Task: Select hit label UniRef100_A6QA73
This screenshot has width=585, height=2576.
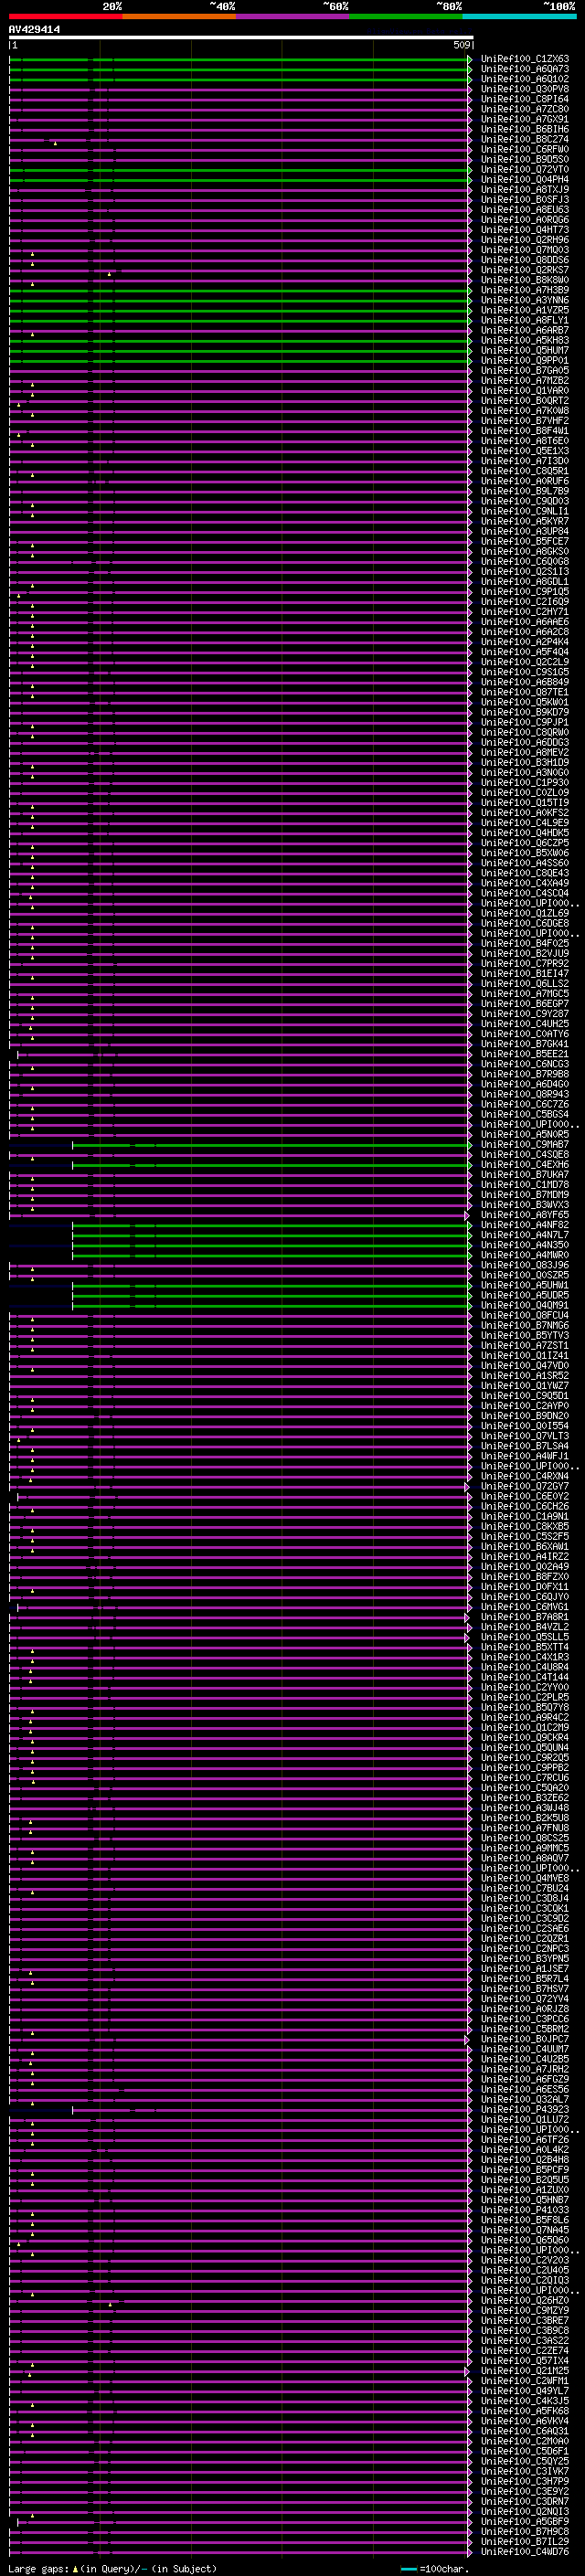Action: tap(525, 69)
